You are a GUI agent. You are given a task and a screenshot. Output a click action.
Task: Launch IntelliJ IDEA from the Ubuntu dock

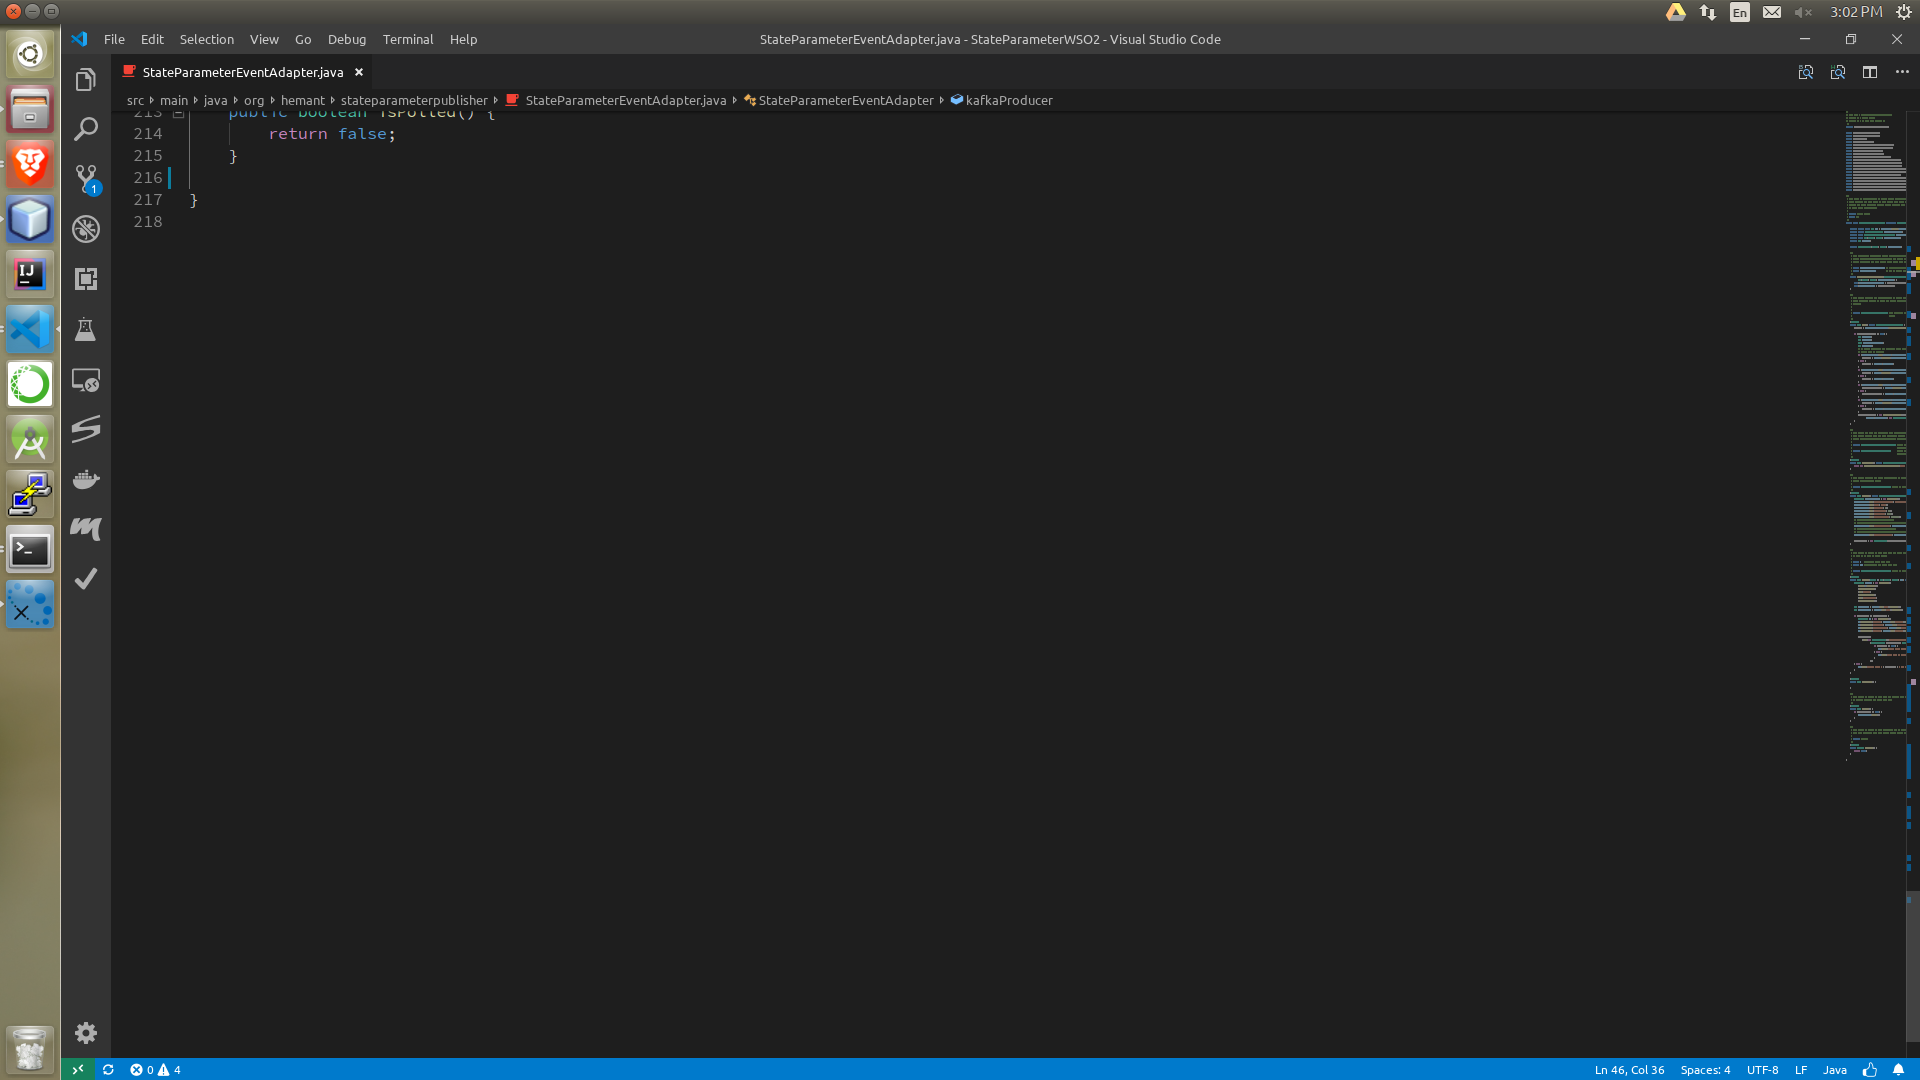29,274
